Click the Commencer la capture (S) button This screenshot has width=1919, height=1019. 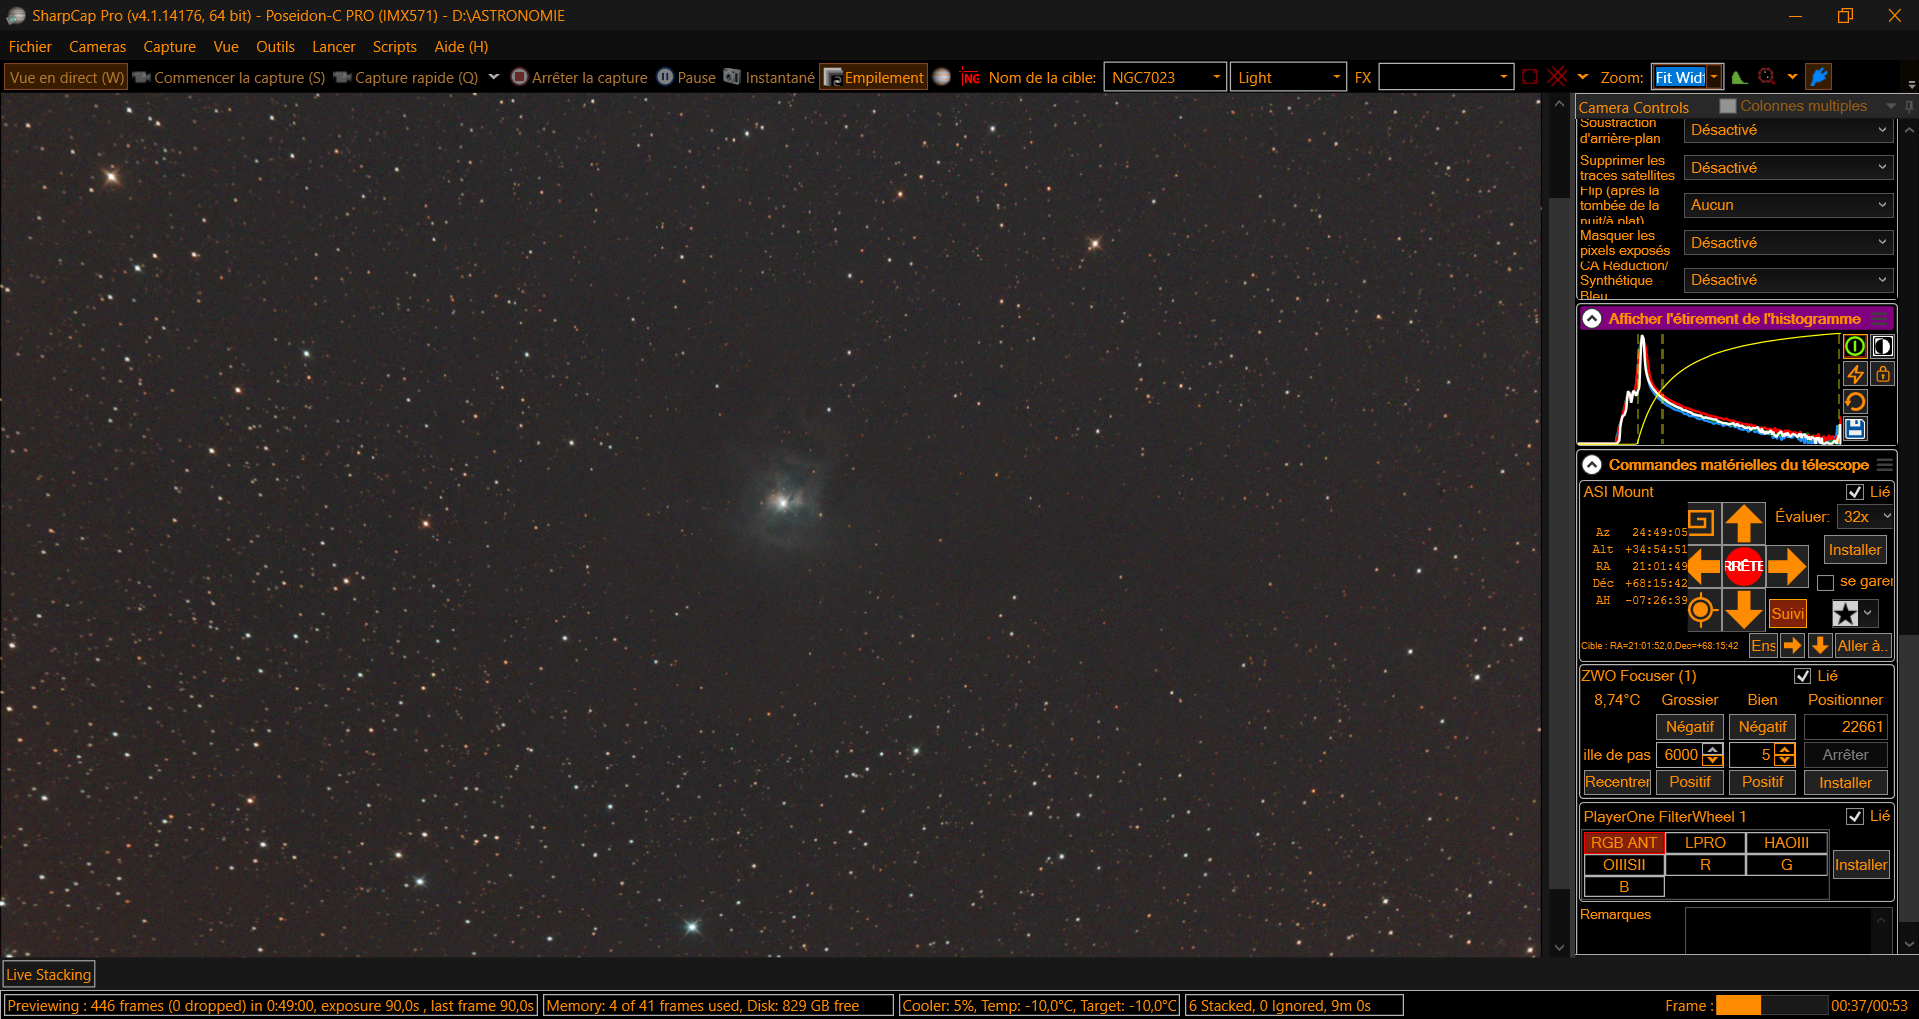pos(229,77)
